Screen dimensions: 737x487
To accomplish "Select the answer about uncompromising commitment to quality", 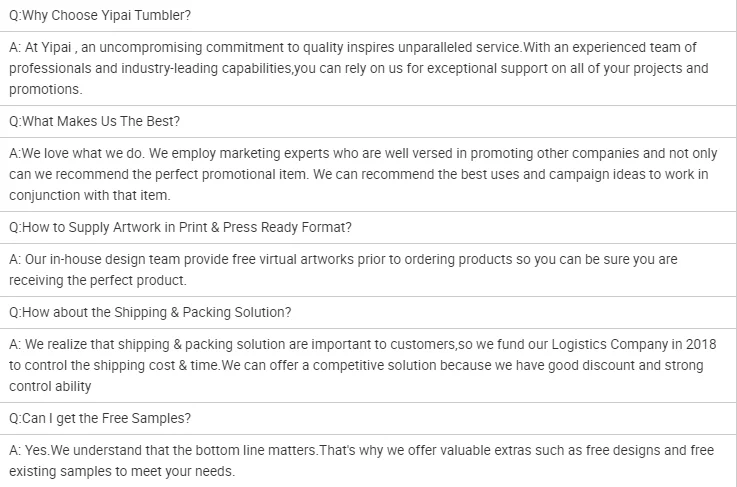I will pyautogui.click(x=368, y=69).
